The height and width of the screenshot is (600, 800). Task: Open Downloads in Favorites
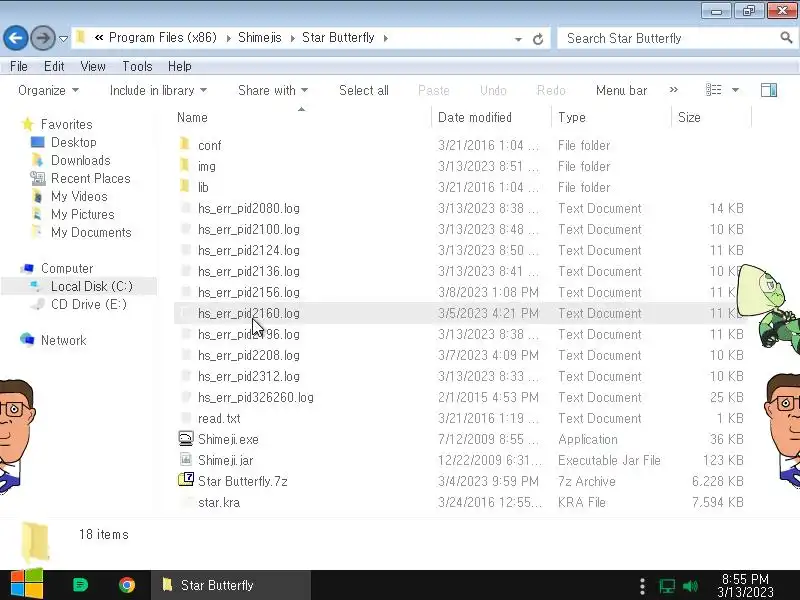pyautogui.click(x=81, y=160)
